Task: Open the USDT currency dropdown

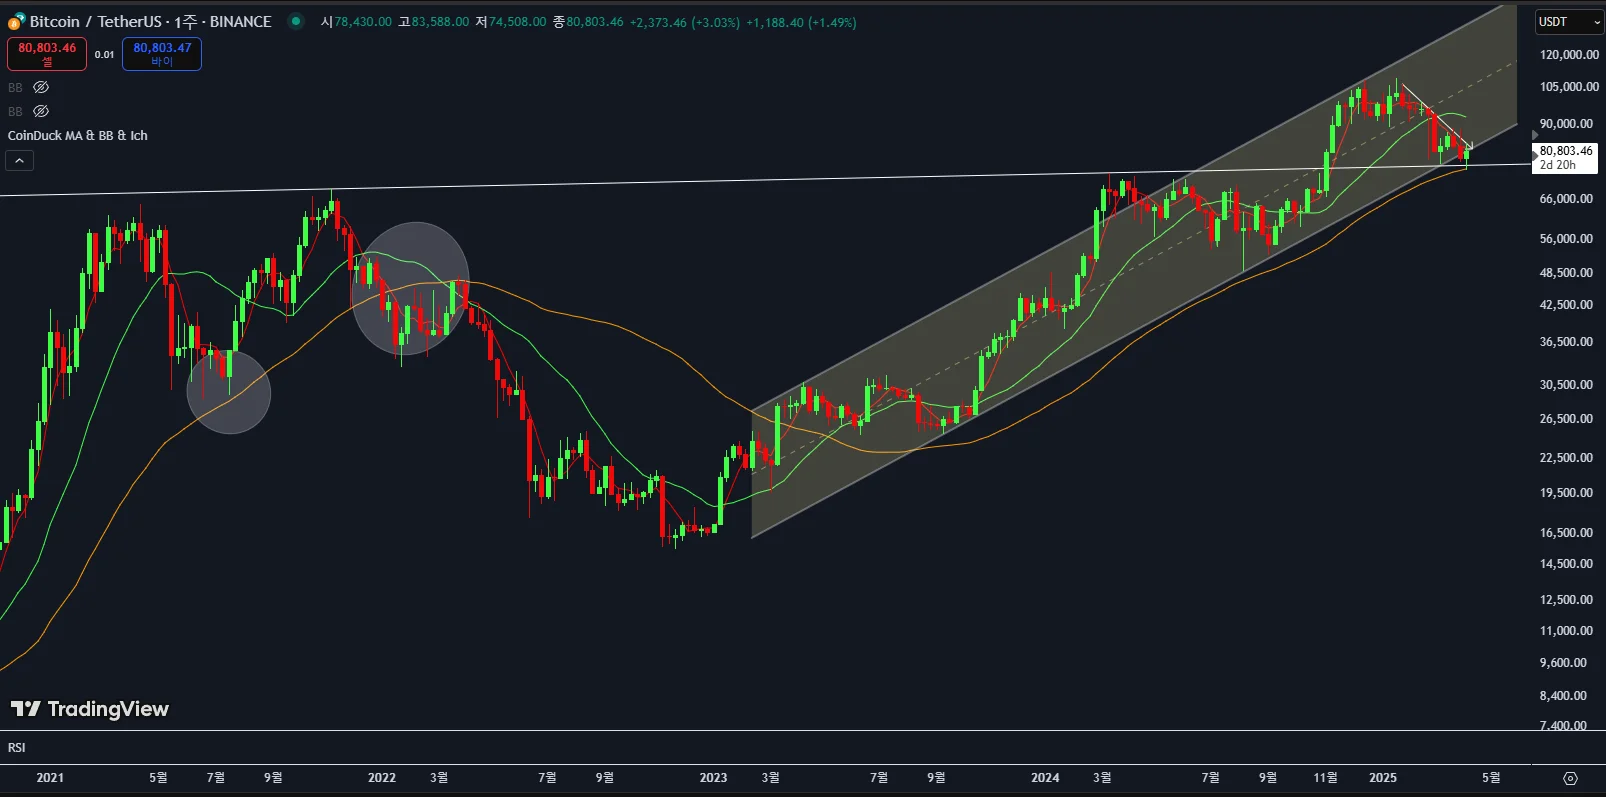Action: click(1569, 22)
